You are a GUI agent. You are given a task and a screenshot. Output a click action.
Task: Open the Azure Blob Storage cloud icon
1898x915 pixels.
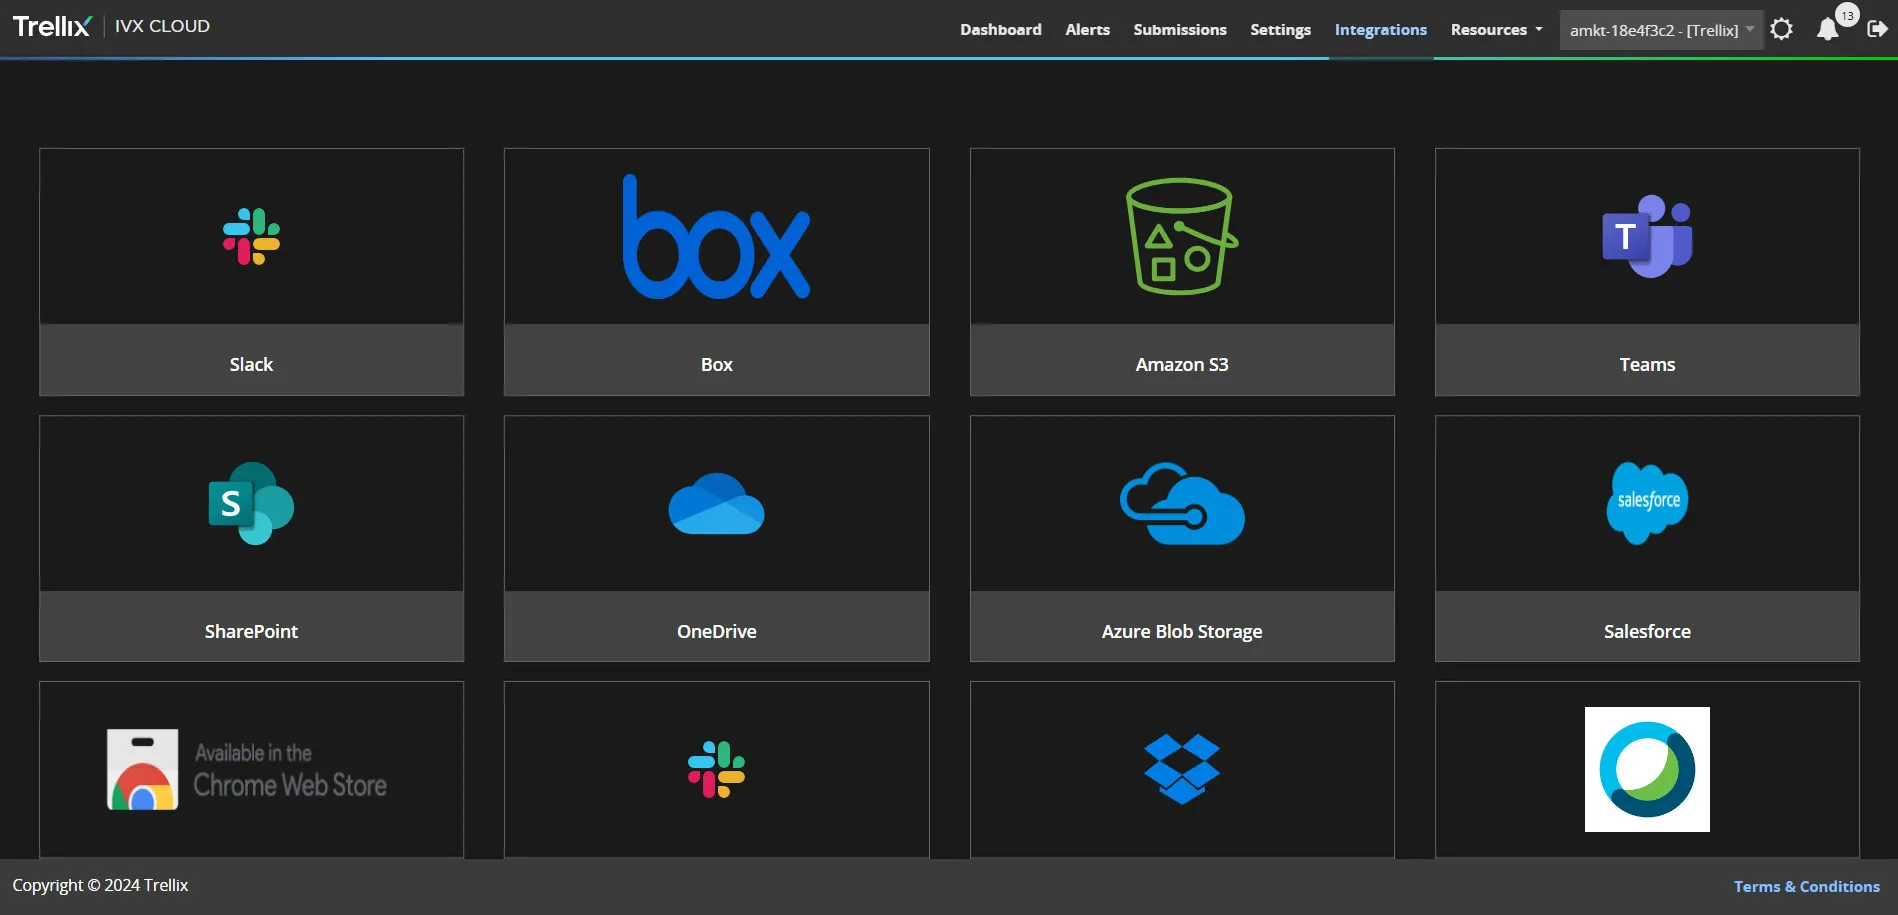point(1182,503)
